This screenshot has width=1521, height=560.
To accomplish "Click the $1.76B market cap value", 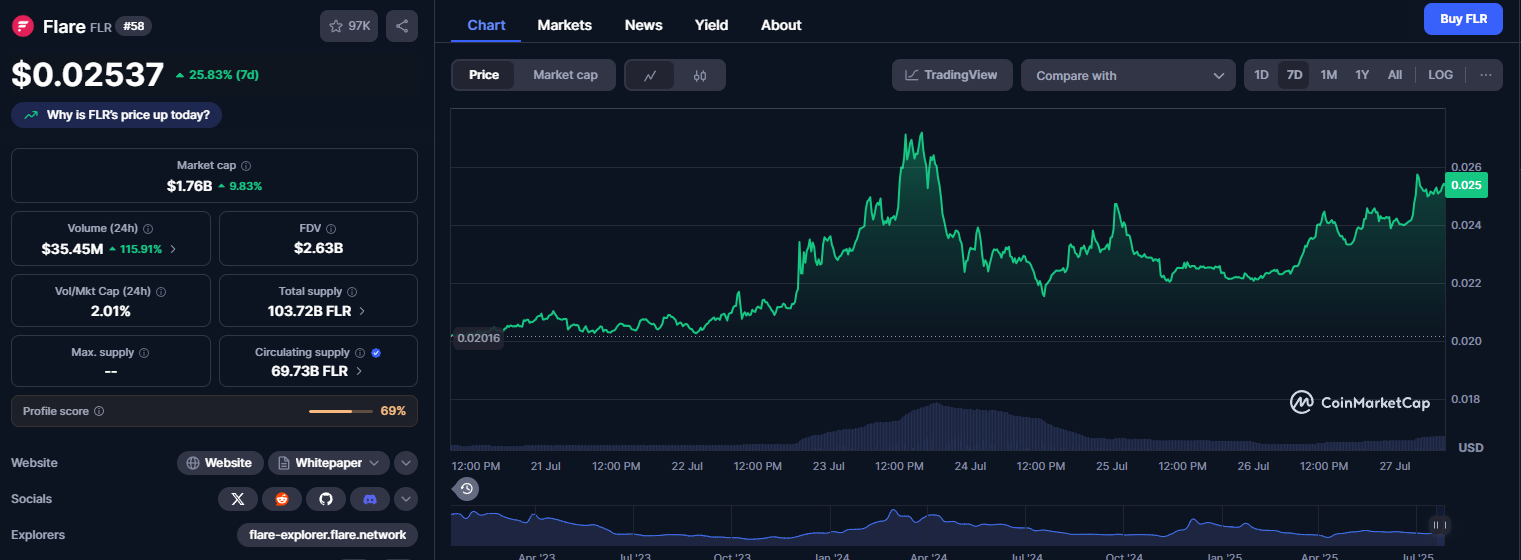I will click(189, 186).
